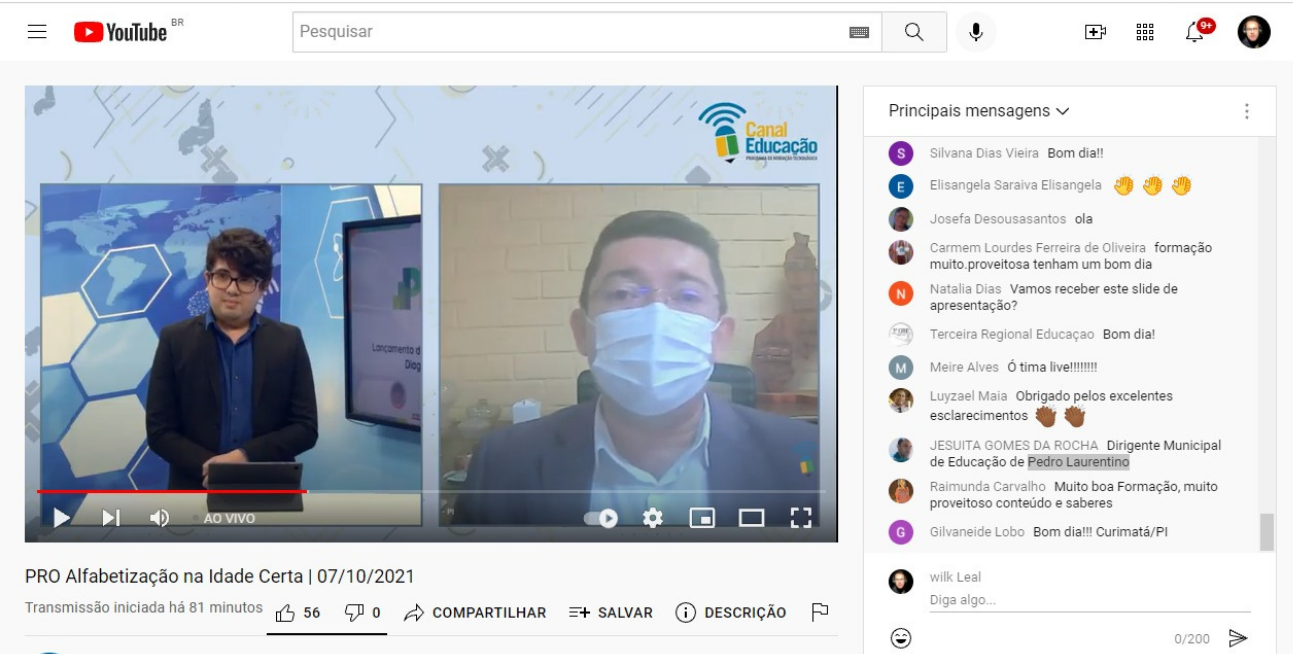Click the red video progress bar
Screen dimensions: 1293x654
click(x=172, y=491)
